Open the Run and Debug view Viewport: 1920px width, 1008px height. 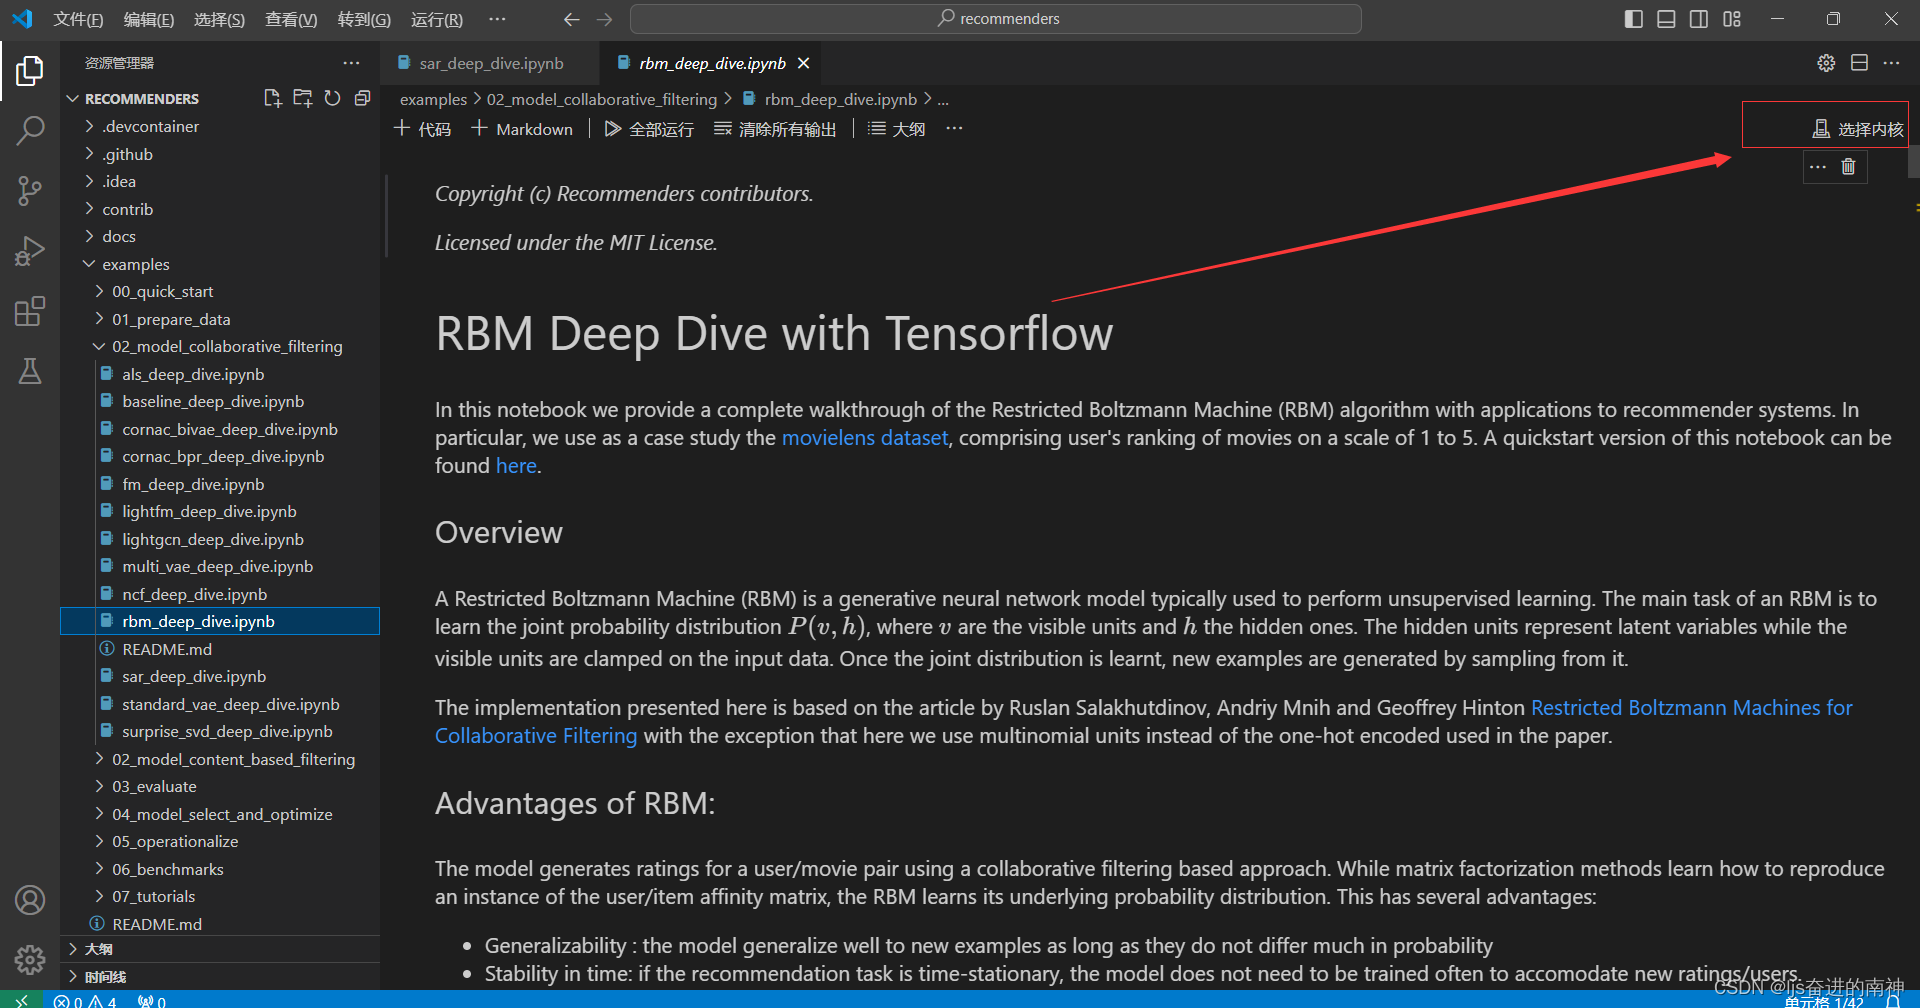(x=30, y=250)
